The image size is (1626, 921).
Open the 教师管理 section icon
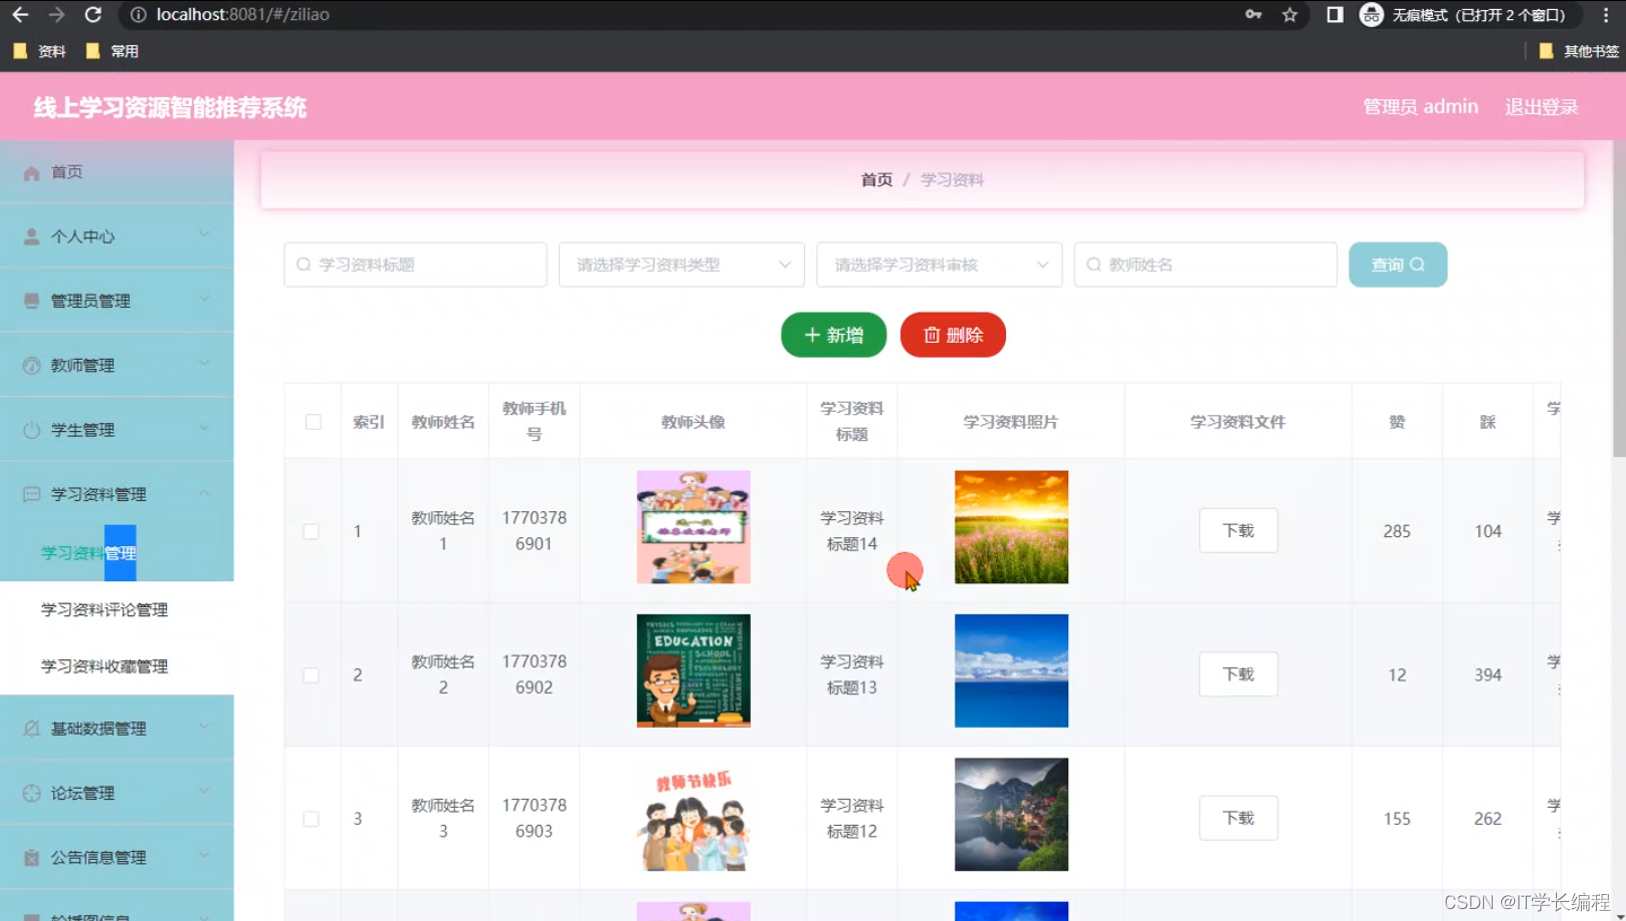29,364
